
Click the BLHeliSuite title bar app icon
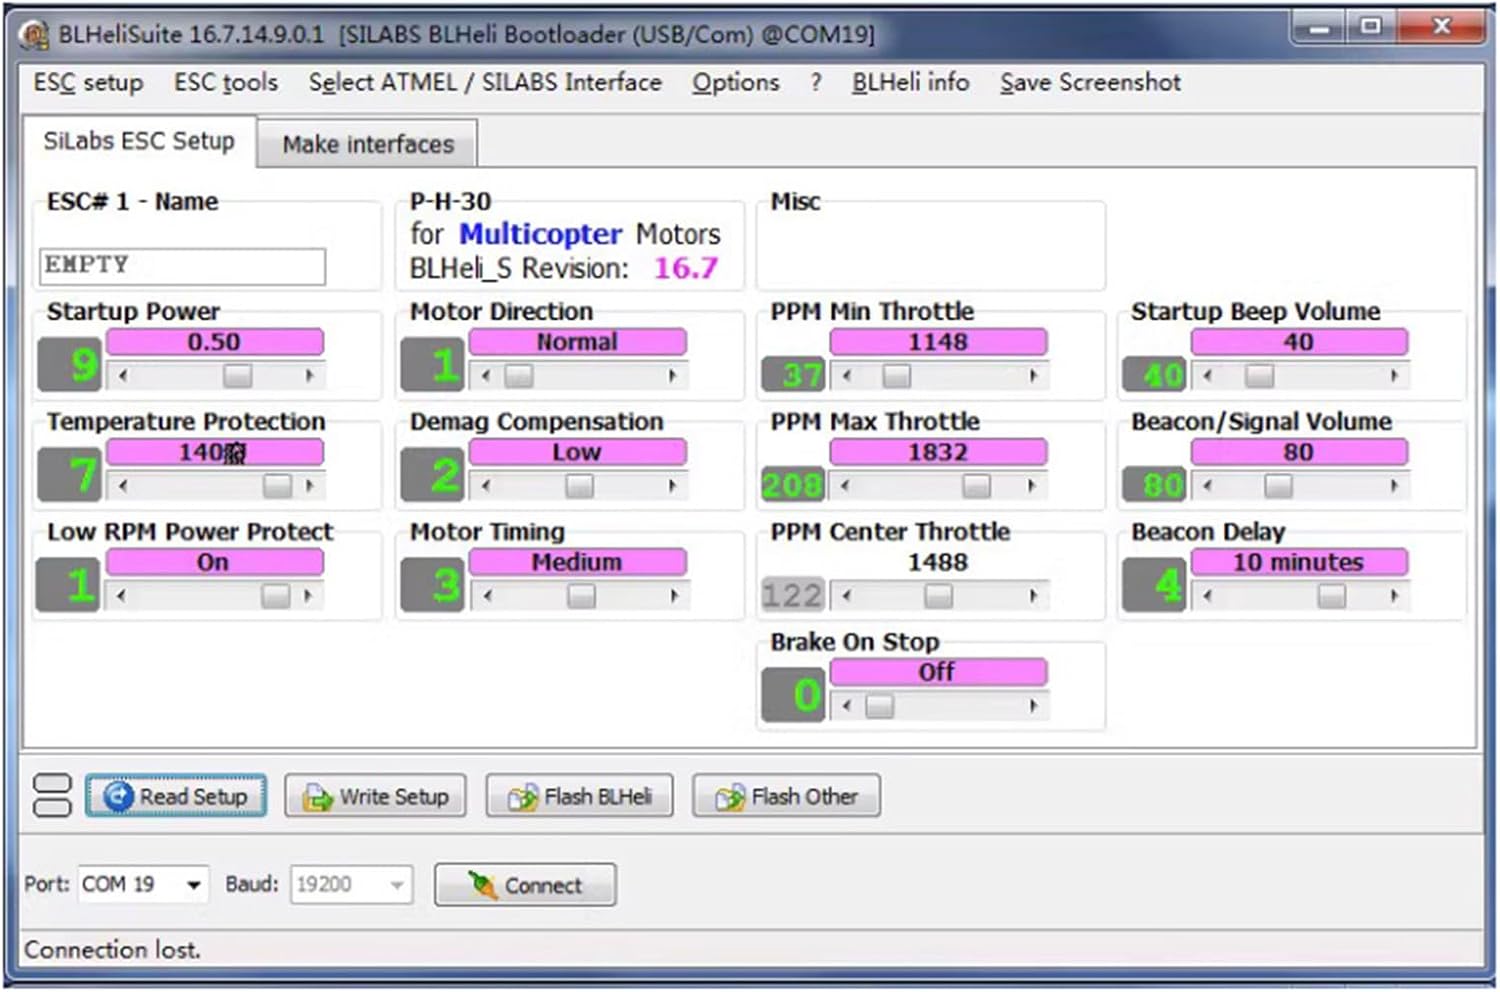click(x=35, y=35)
